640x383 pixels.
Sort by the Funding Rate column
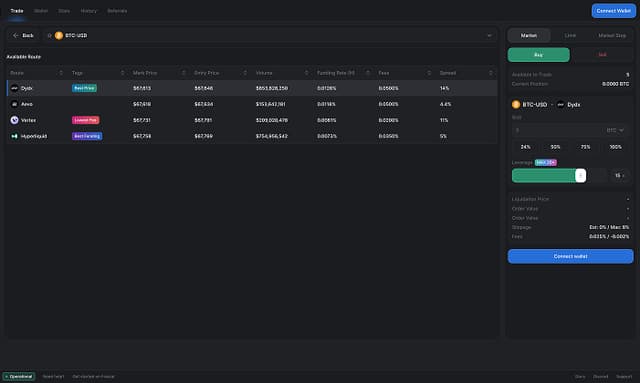(368, 73)
